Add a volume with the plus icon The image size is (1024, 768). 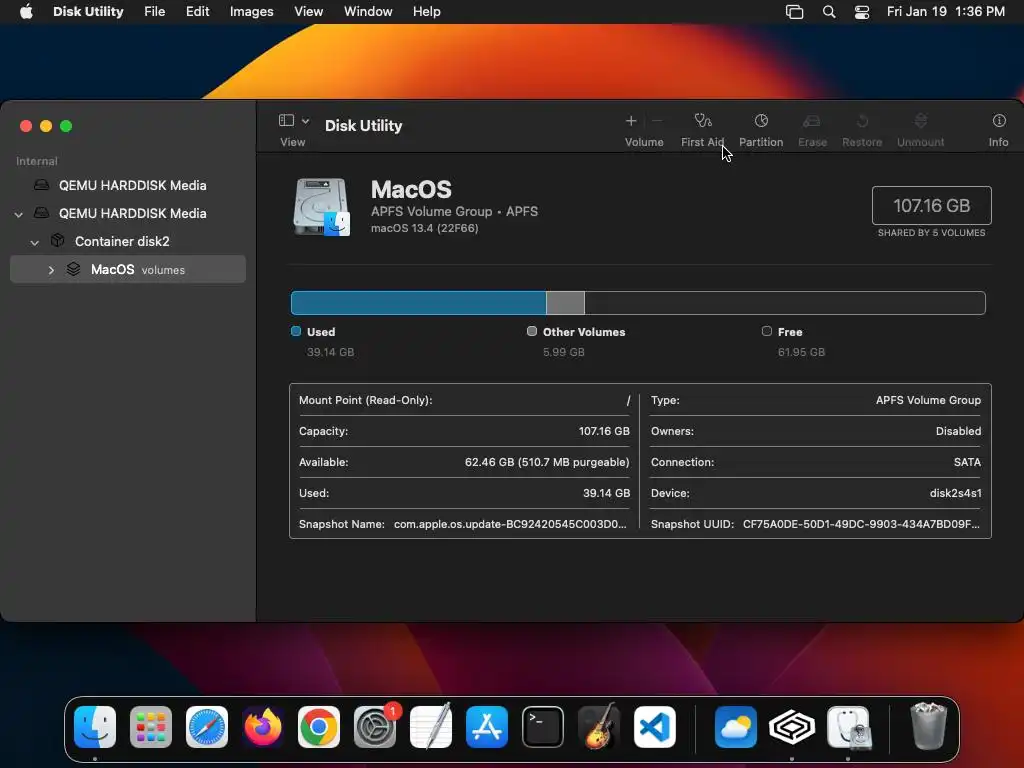click(631, 121)
